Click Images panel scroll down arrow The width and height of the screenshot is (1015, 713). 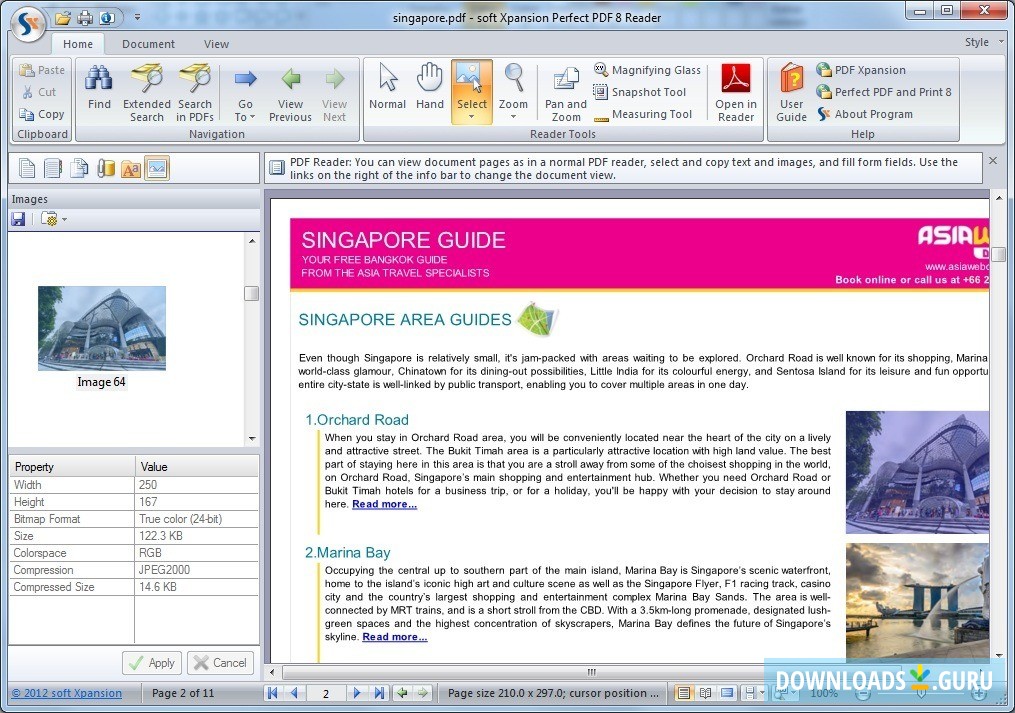(252, 438)
